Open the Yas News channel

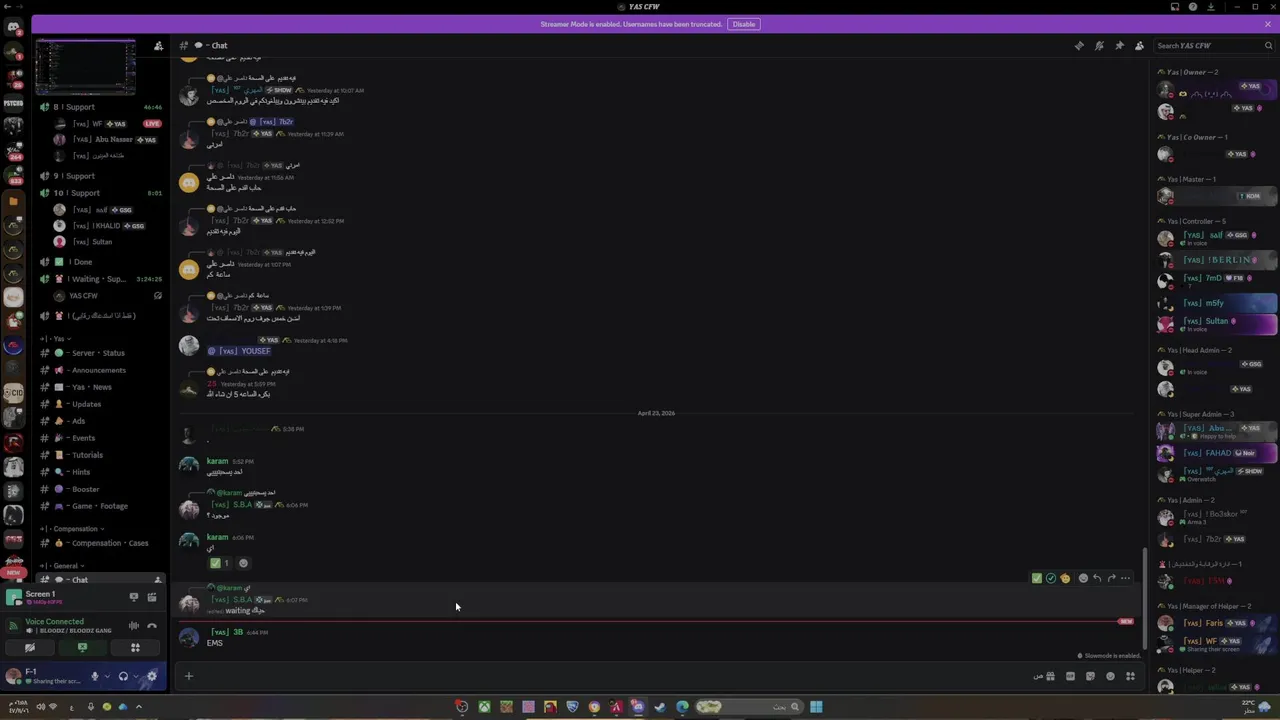click(100, 387)
